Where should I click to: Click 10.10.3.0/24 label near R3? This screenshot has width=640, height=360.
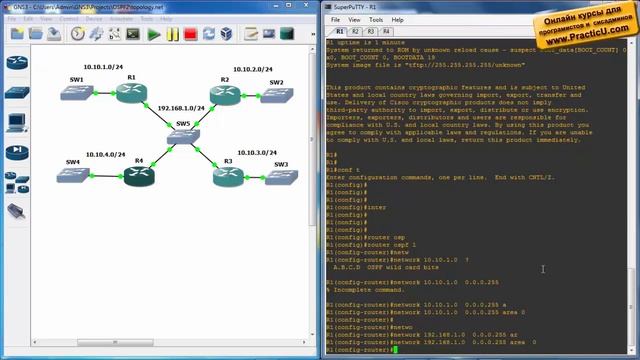tap(257, 153)
